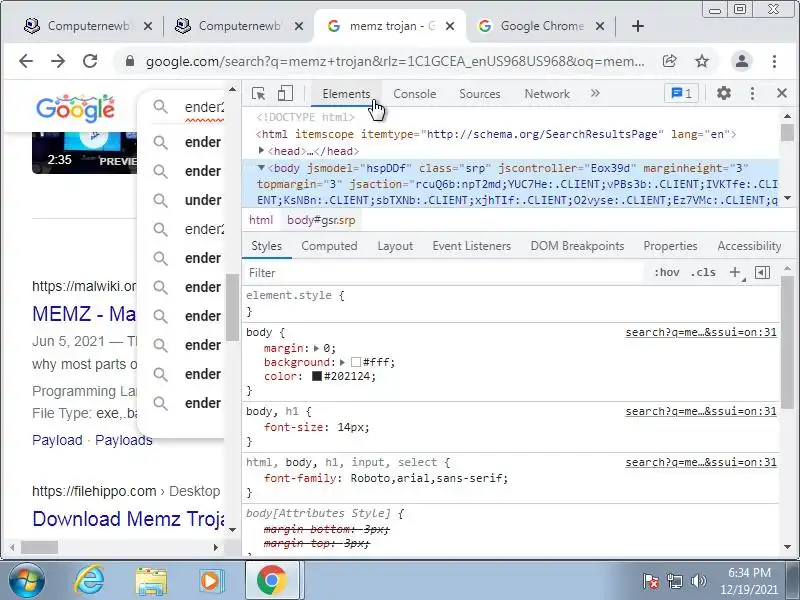Open the Payload sublink
Image resolution: width=800 pixels, height=600 pixels.
tap(57, 440)
